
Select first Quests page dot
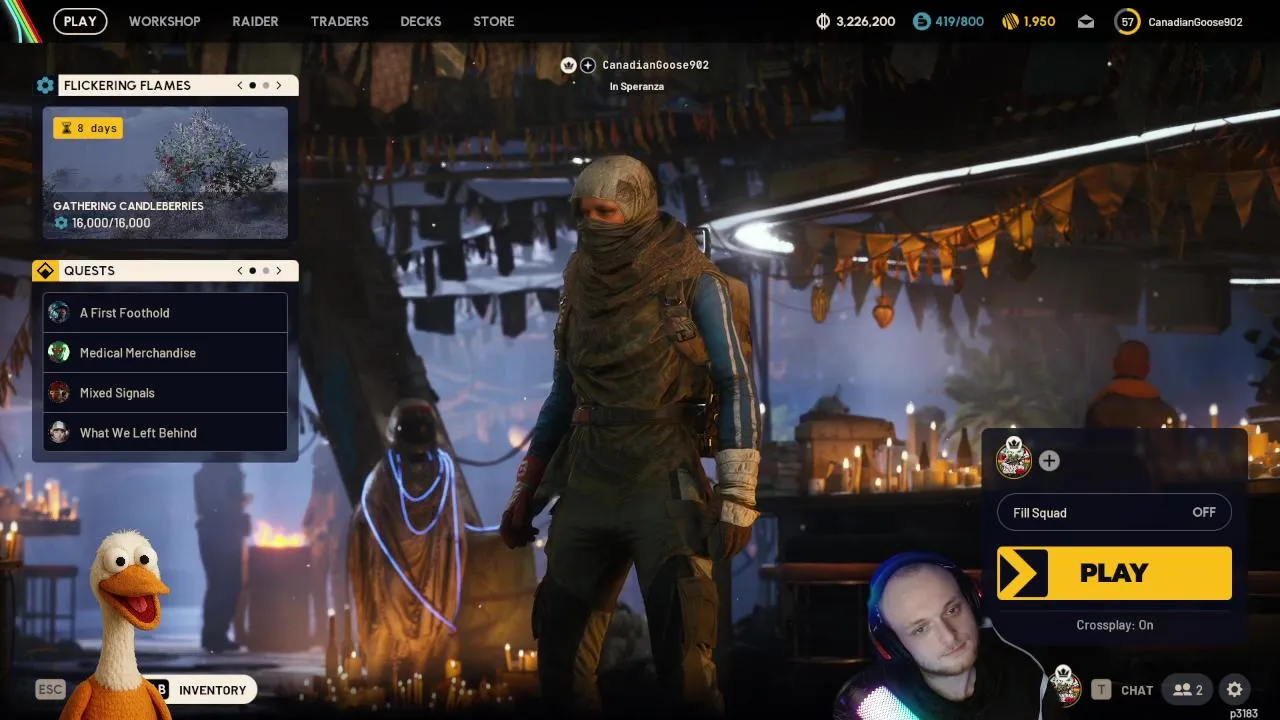click(252, 271)
